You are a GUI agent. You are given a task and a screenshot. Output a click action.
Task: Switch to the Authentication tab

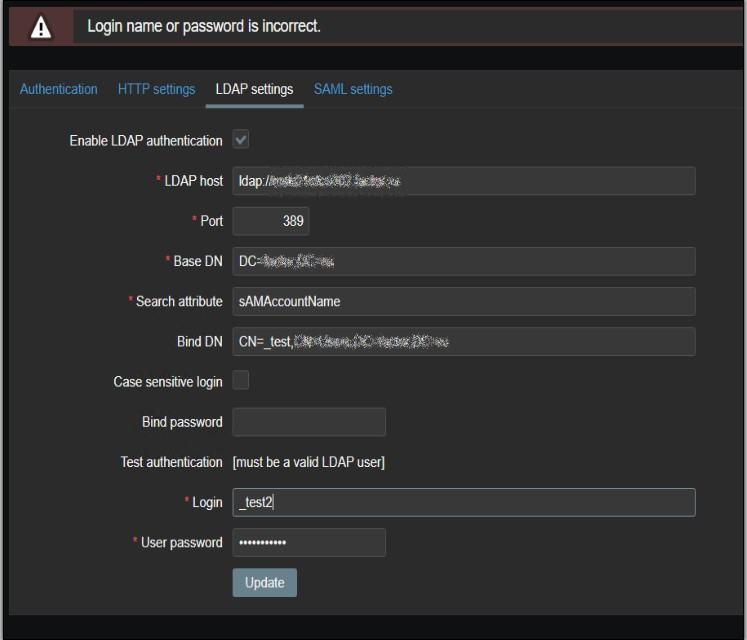[x=59, y=89]
